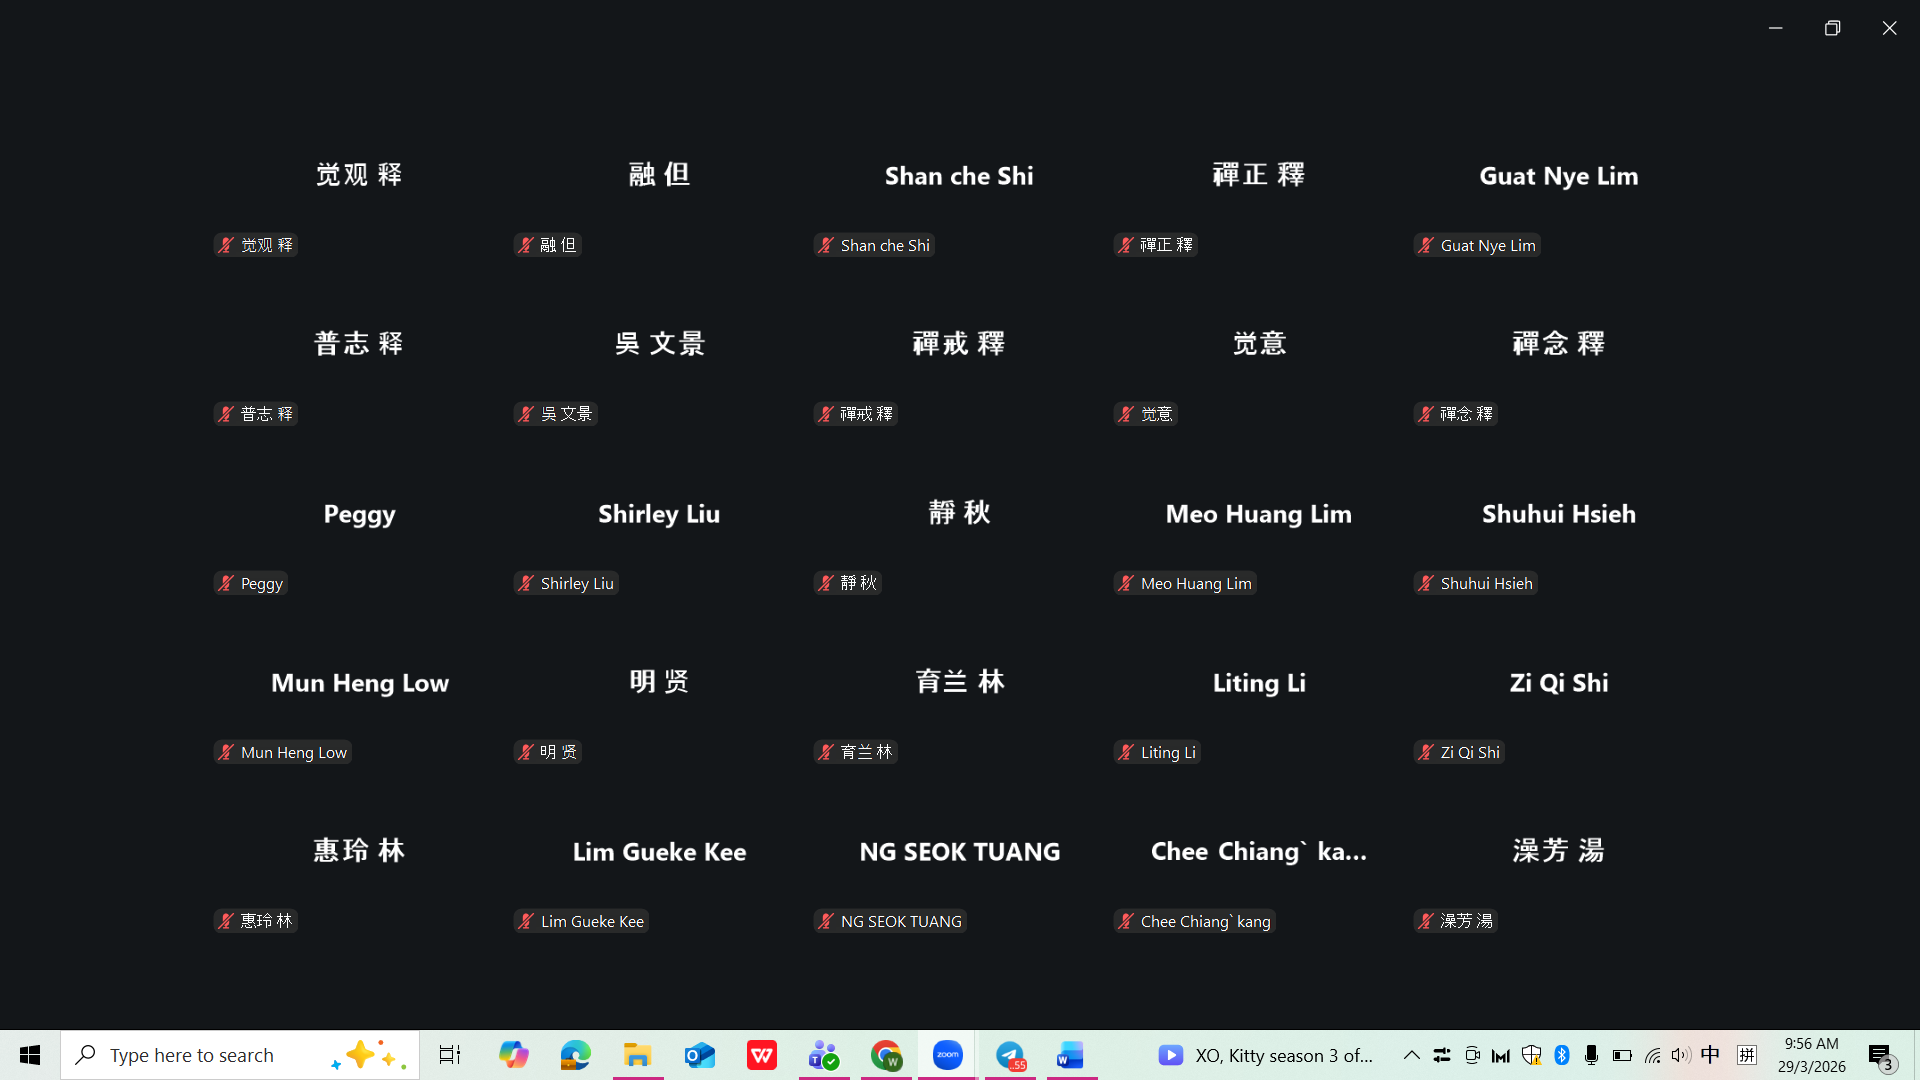Open Telegram from the taskbar

coord(1010,1055)
